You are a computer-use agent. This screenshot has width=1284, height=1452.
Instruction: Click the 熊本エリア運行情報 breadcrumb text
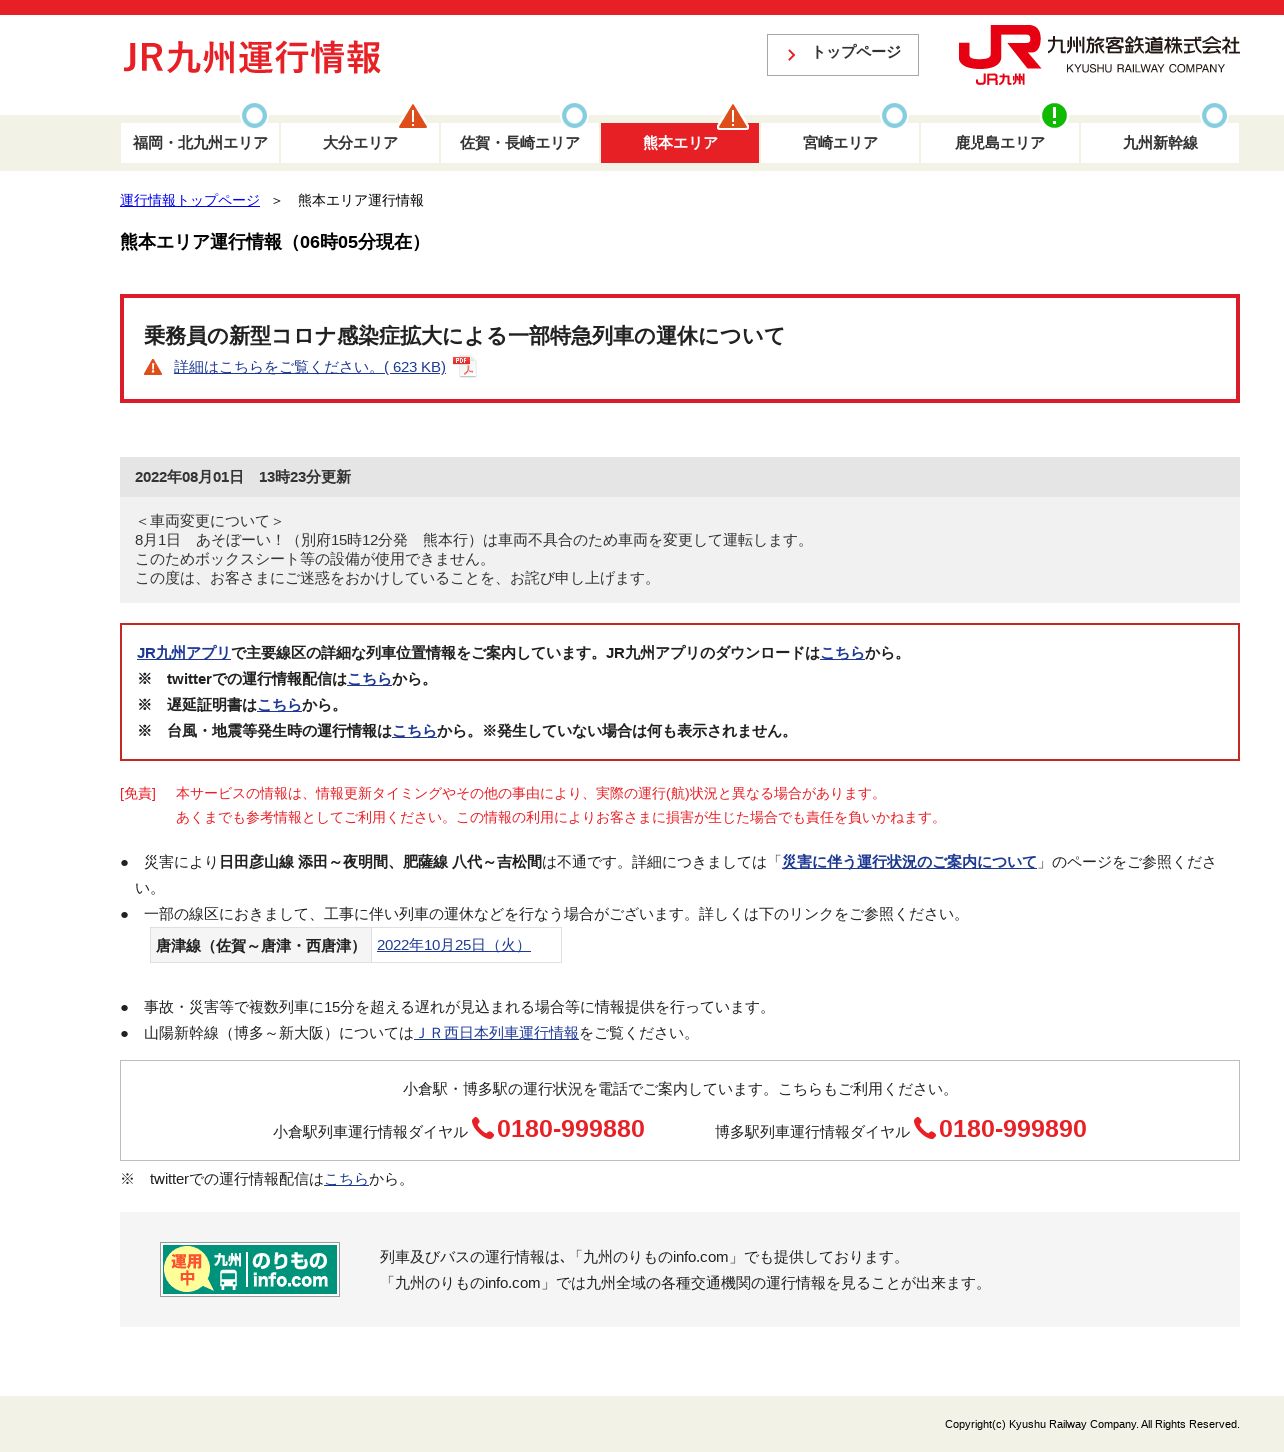[x=361, y=200]
